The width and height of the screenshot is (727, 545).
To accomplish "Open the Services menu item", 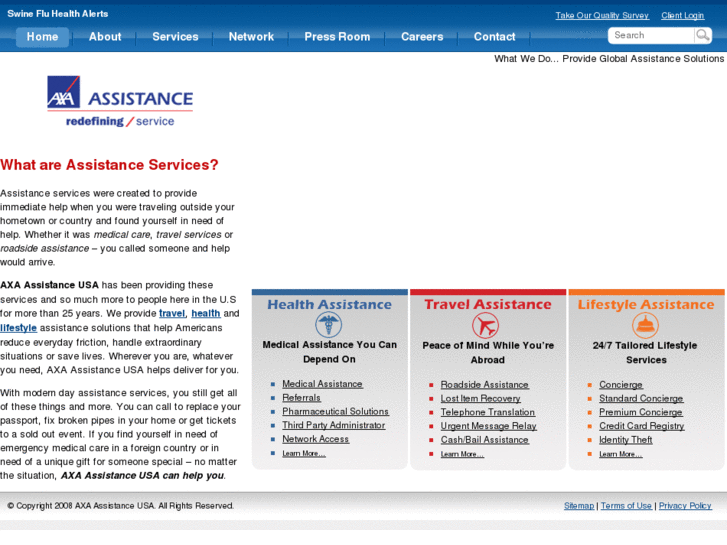I will 175,37.
